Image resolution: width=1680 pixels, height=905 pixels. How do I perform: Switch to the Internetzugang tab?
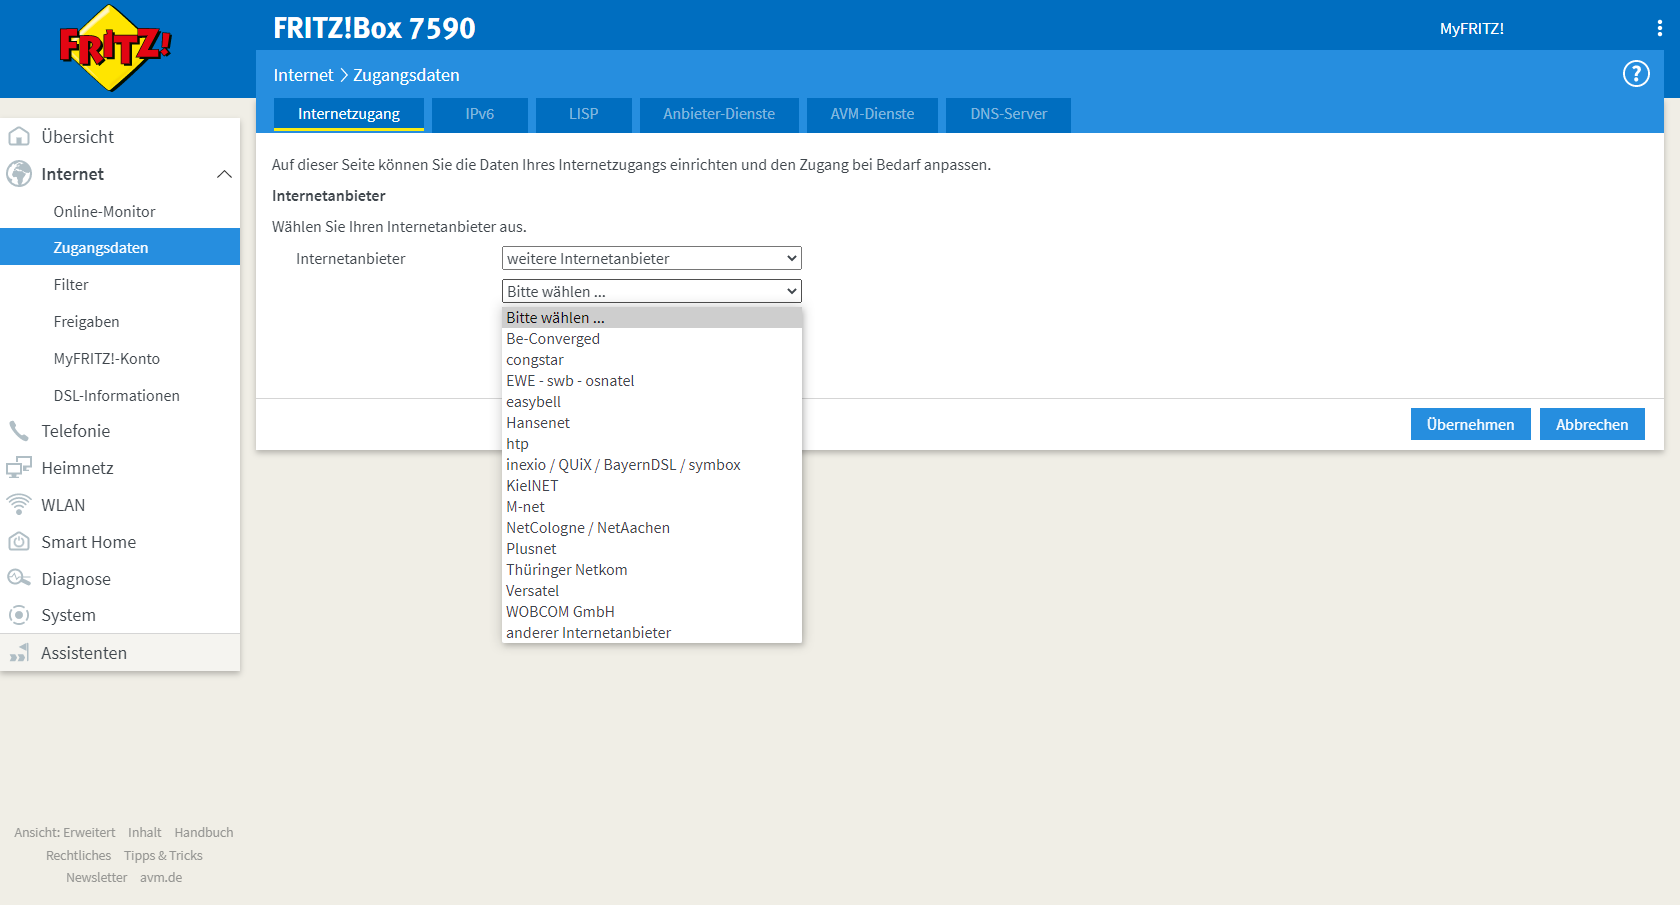(x=349, y=114)
